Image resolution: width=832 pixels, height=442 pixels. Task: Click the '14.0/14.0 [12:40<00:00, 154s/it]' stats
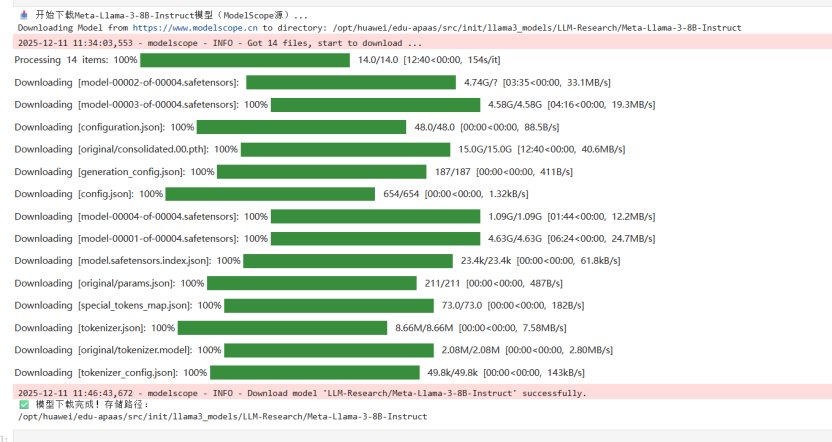[429, 60]
